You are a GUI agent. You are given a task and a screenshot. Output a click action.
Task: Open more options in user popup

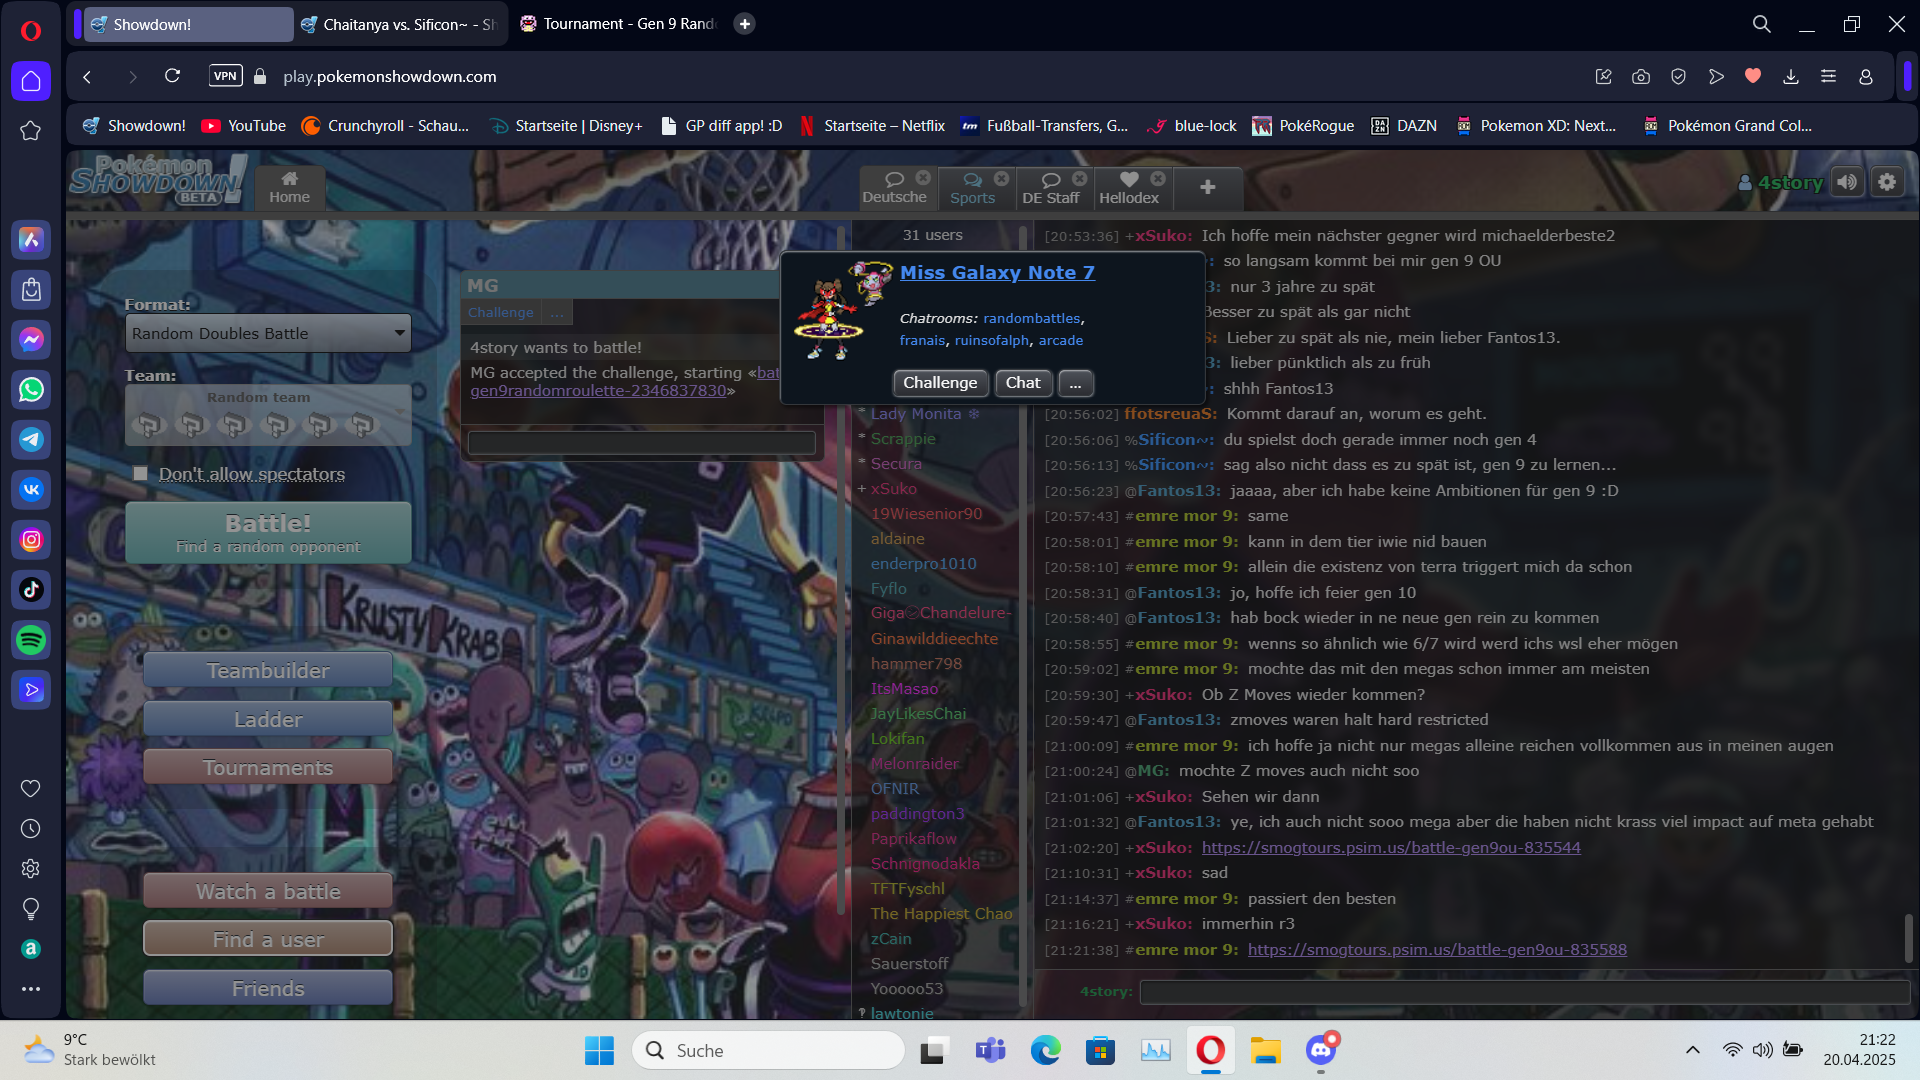[x=1075, y=383]
